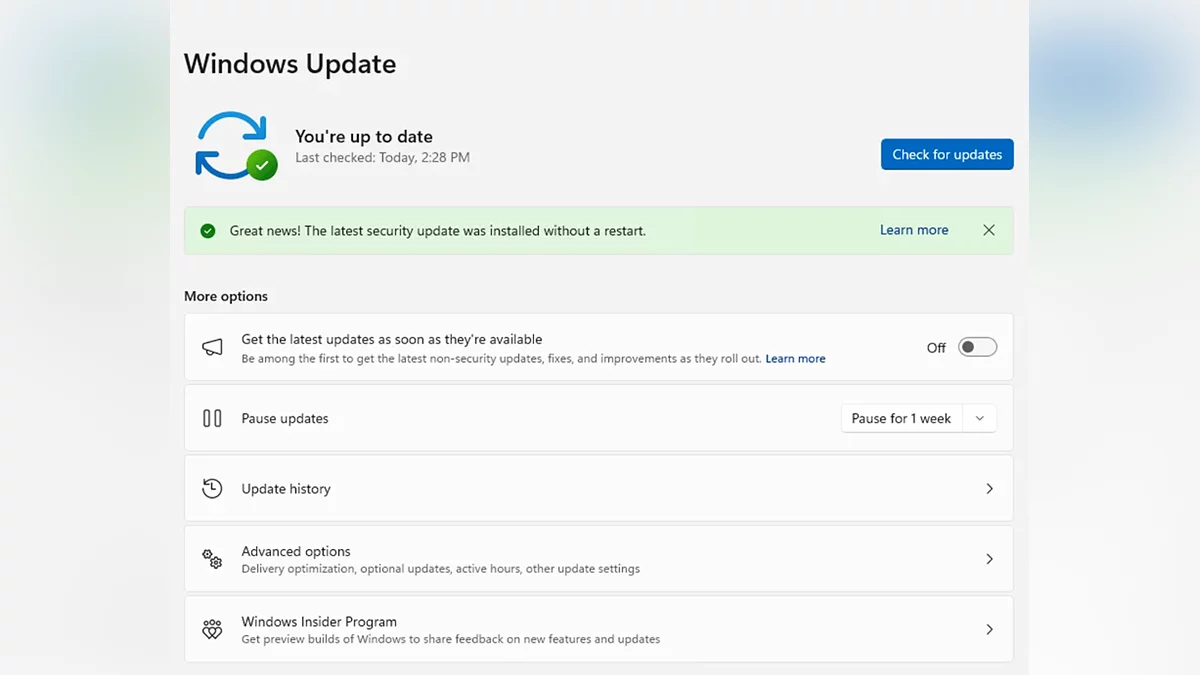Screen dimensions: 1200x675
Task: Click the megaphone icon for latest updates
Action: pyautogui.click(x=212, y=347)
